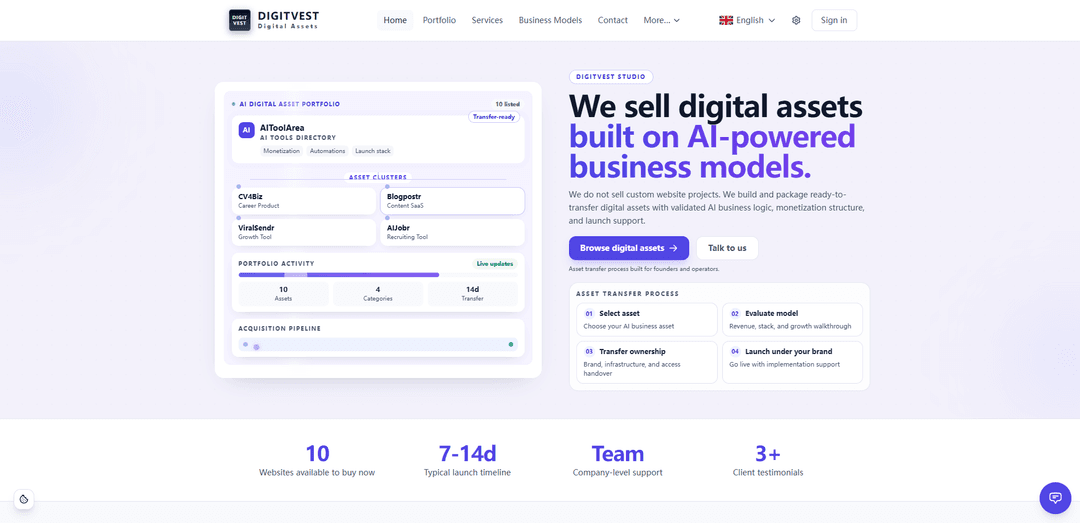Expand the More... menu dropdown
The image size is (1080, 523).
point(662,20)
